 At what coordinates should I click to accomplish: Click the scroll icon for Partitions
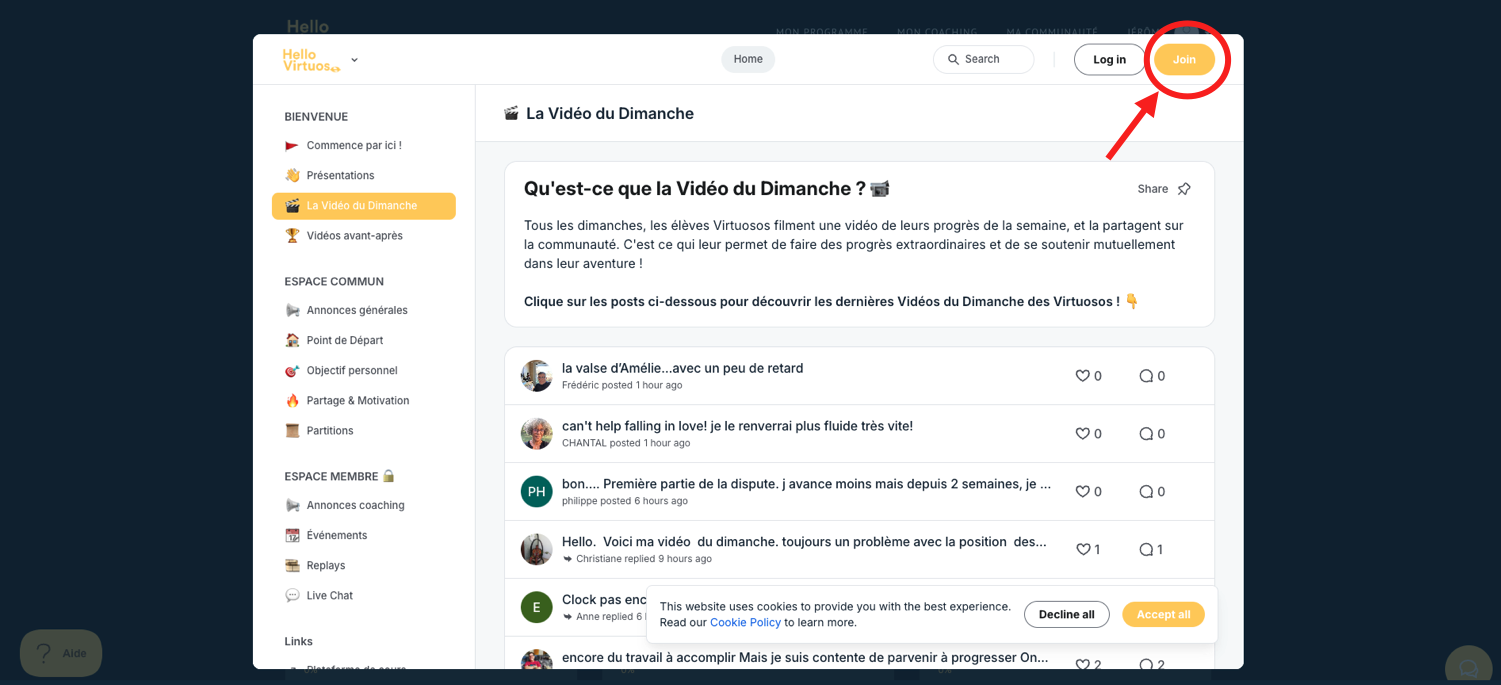tap(292, 430)
